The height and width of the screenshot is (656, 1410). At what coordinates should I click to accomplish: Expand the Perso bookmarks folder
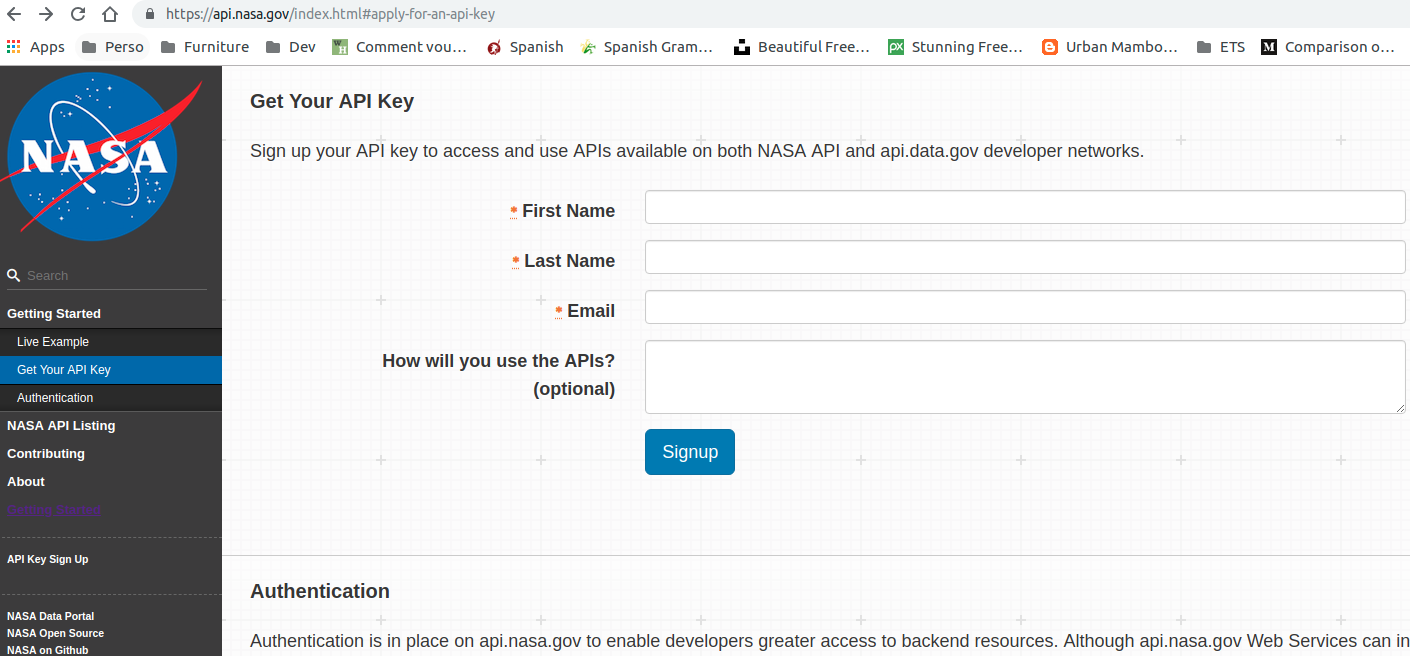coord(113,47)
